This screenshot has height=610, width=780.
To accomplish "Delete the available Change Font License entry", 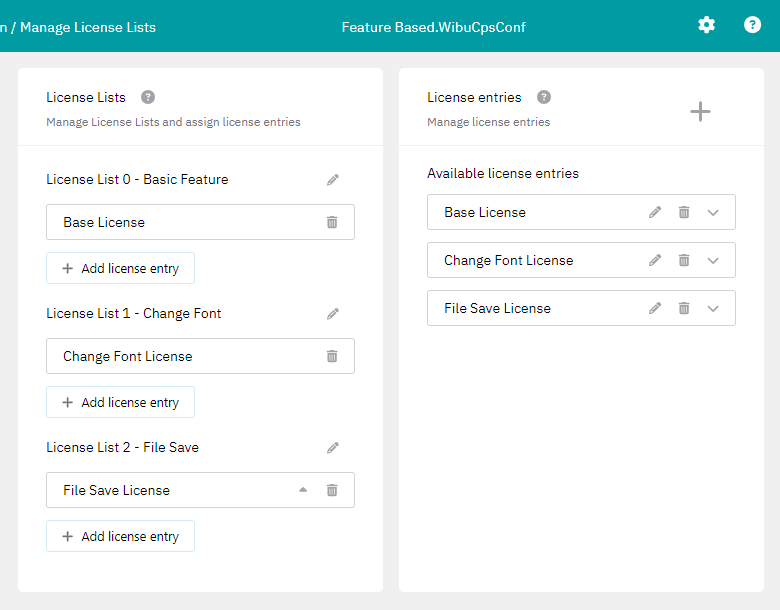I will 684,260.
